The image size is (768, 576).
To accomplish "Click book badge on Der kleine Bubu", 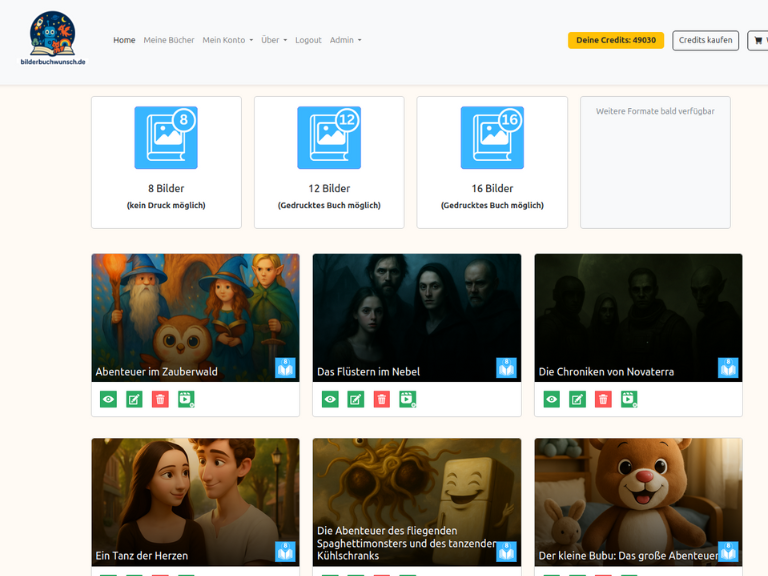I will [728, 552].
